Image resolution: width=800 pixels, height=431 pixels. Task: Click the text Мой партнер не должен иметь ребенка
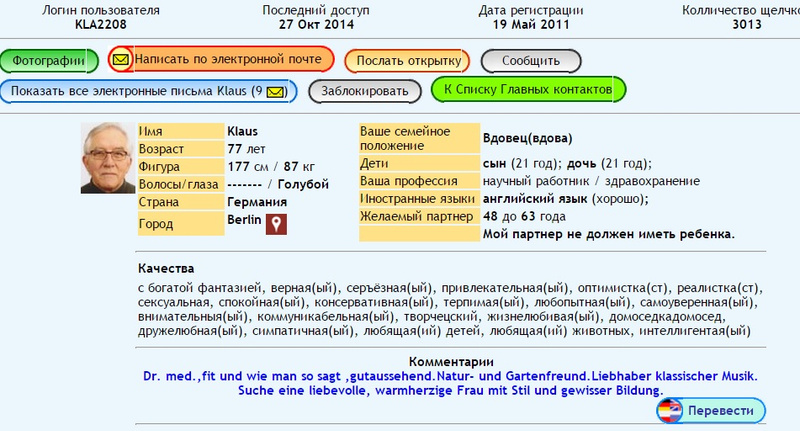[x=609, y=234]
